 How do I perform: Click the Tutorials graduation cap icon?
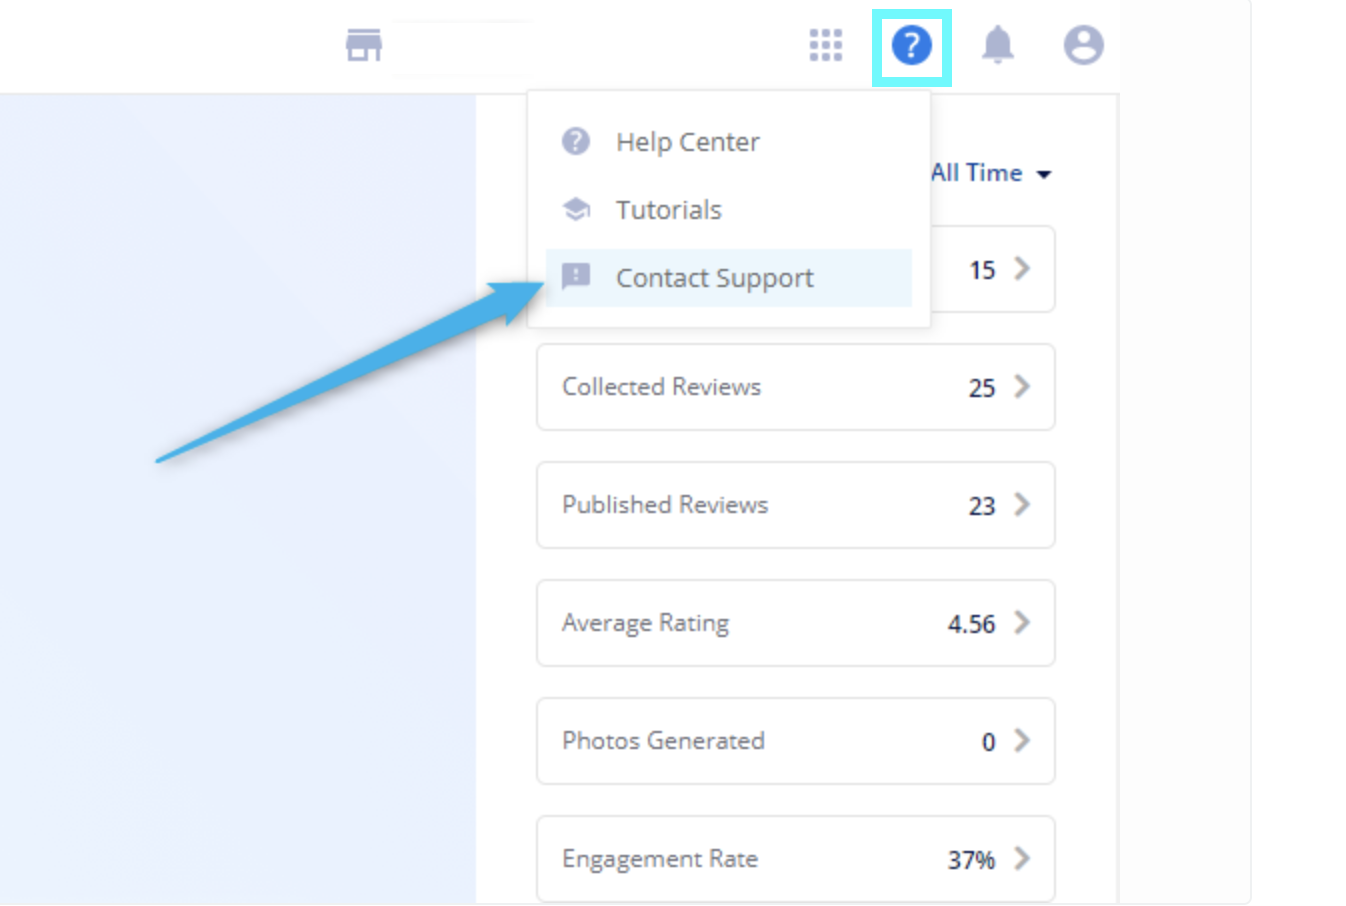[x=576, y=209]
